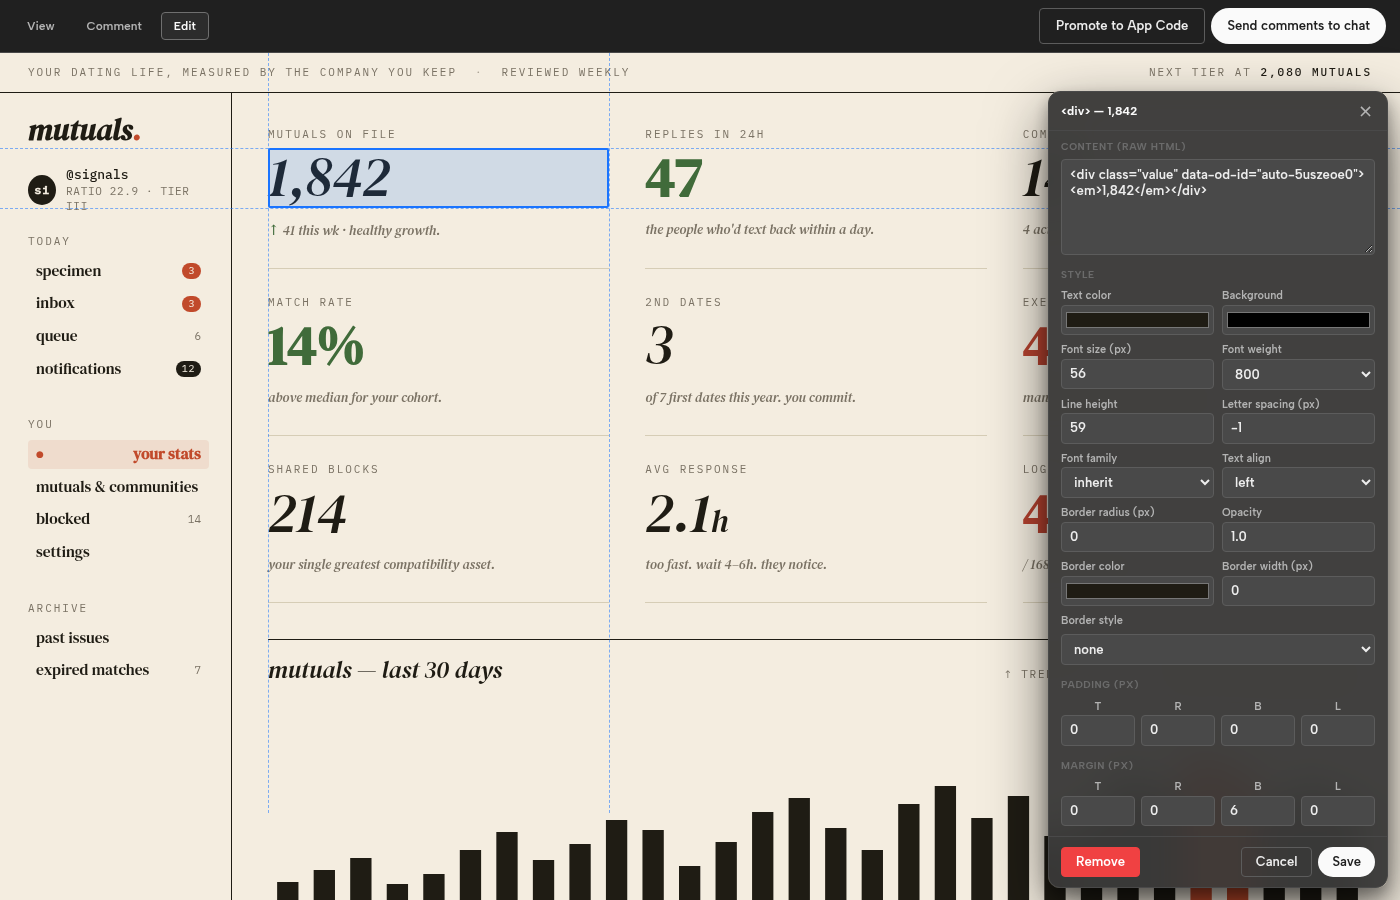Click the Padding bottom field
This screenshot has height=900, width=1400.
(x=1258, y=730)
